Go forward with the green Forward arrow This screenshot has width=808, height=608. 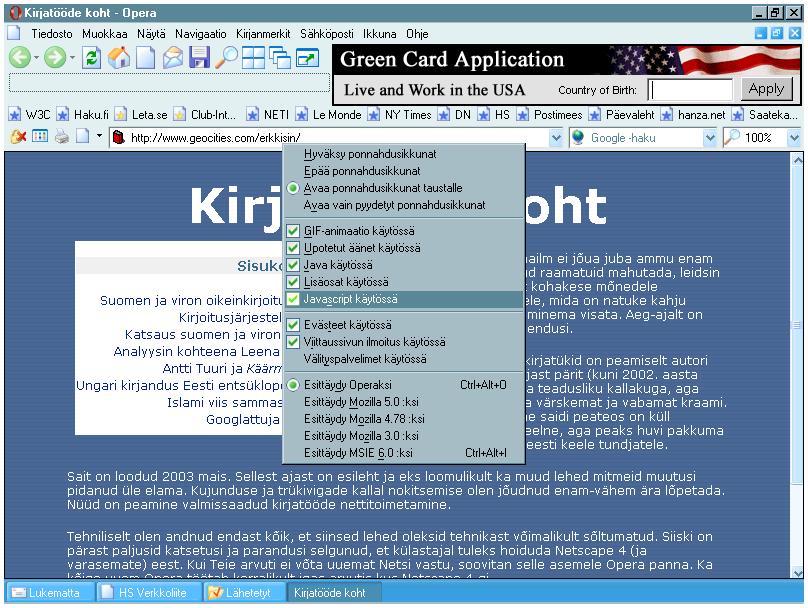[55, 57]
